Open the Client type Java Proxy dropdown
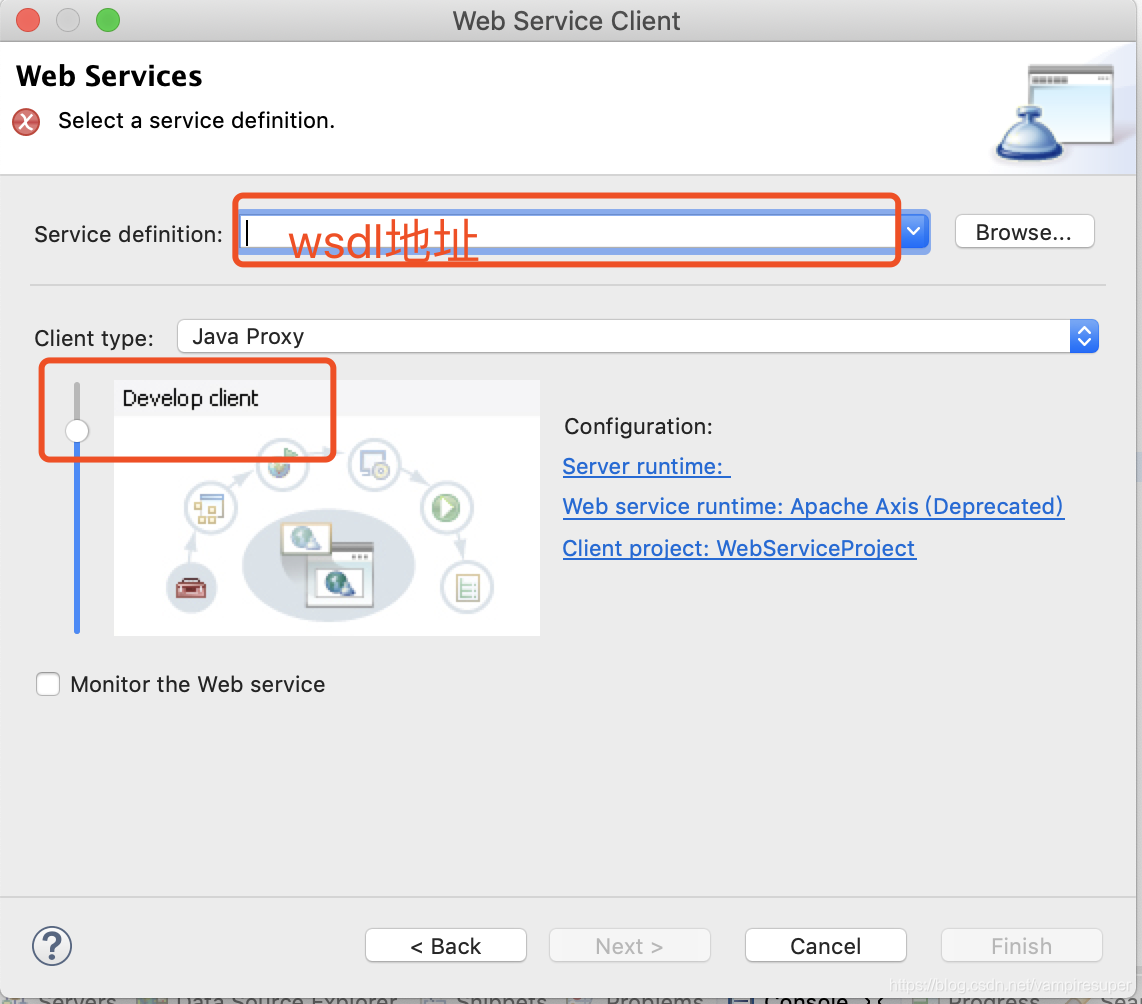Image resolution: width=1142 pixels, height=1004 pixels. point(1084,336)
